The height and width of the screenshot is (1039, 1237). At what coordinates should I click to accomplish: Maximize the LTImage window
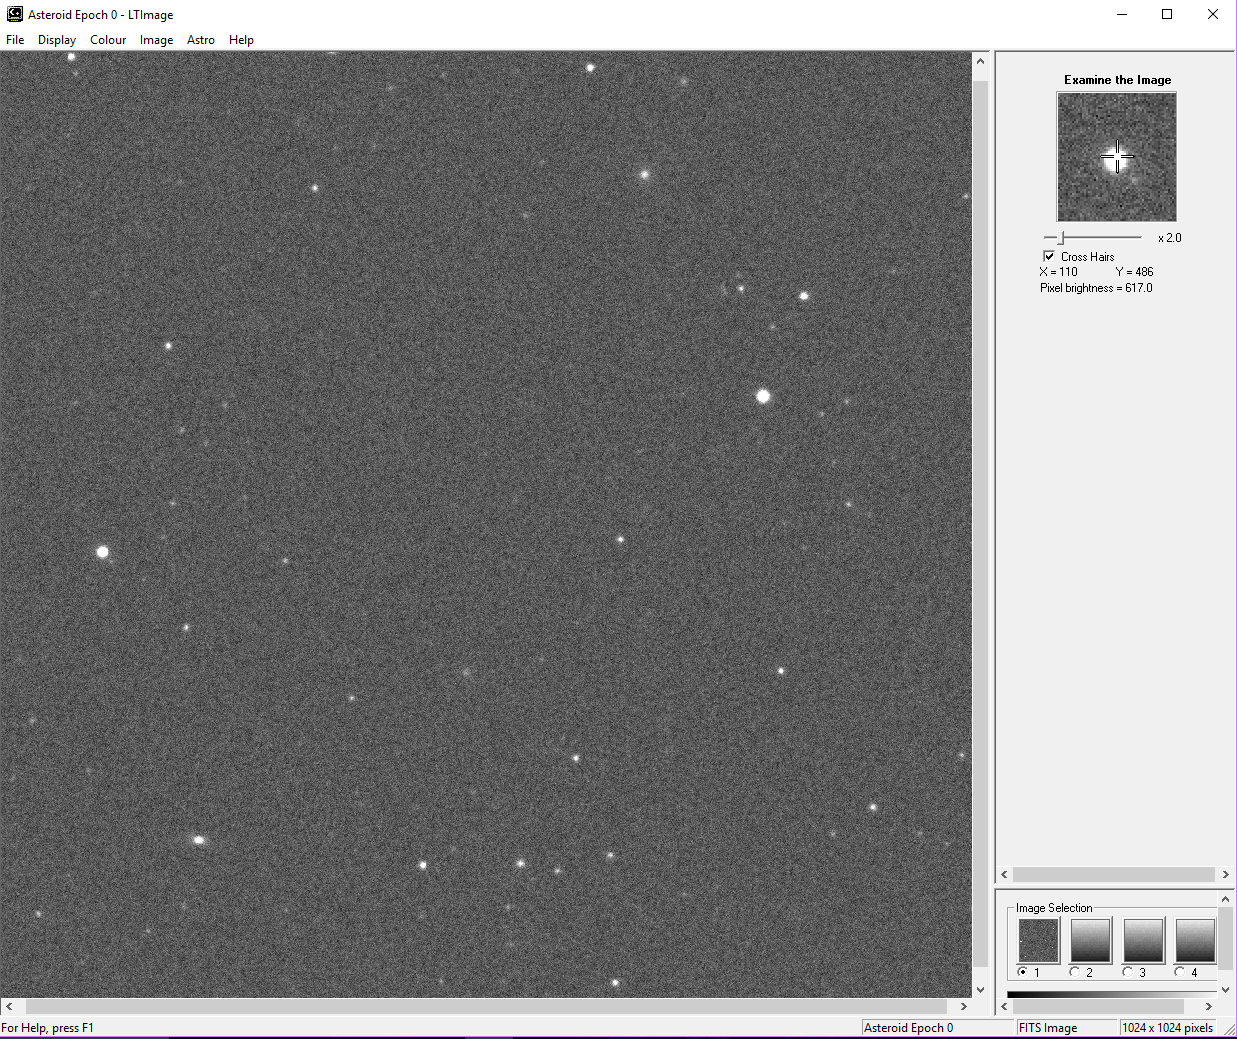[1167, 14]
